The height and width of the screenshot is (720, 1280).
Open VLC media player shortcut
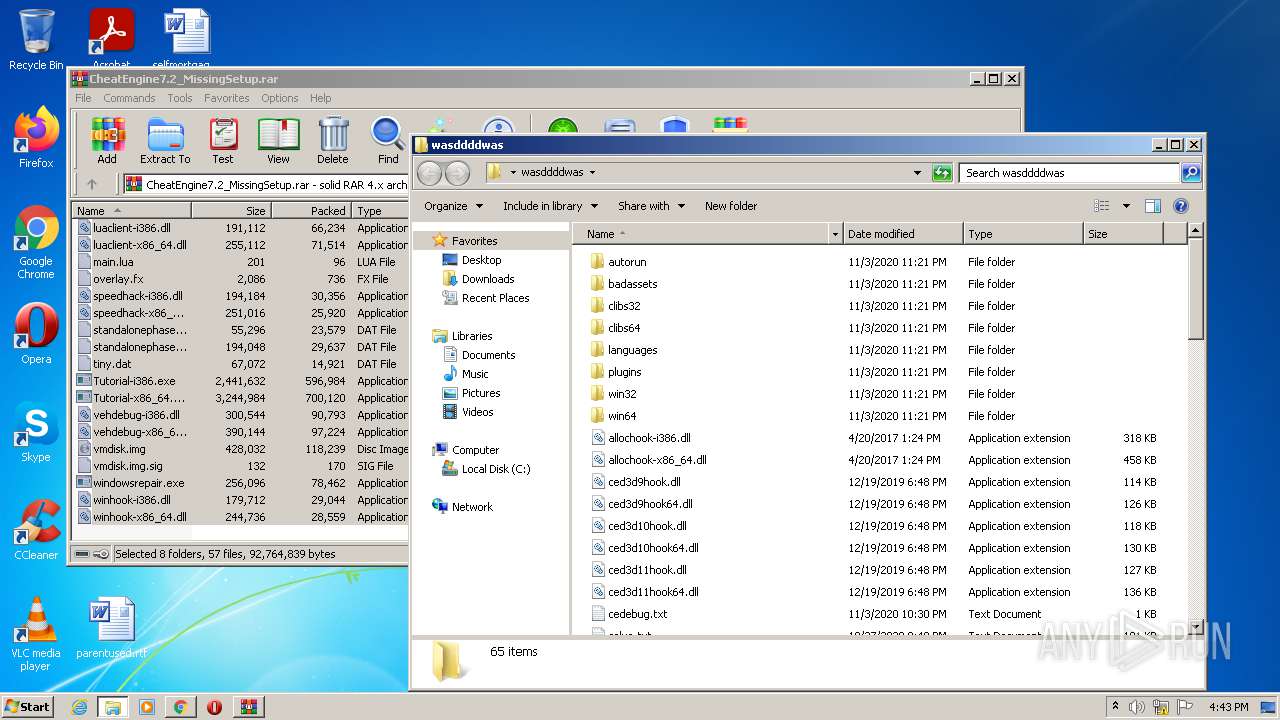coord(36,634)
